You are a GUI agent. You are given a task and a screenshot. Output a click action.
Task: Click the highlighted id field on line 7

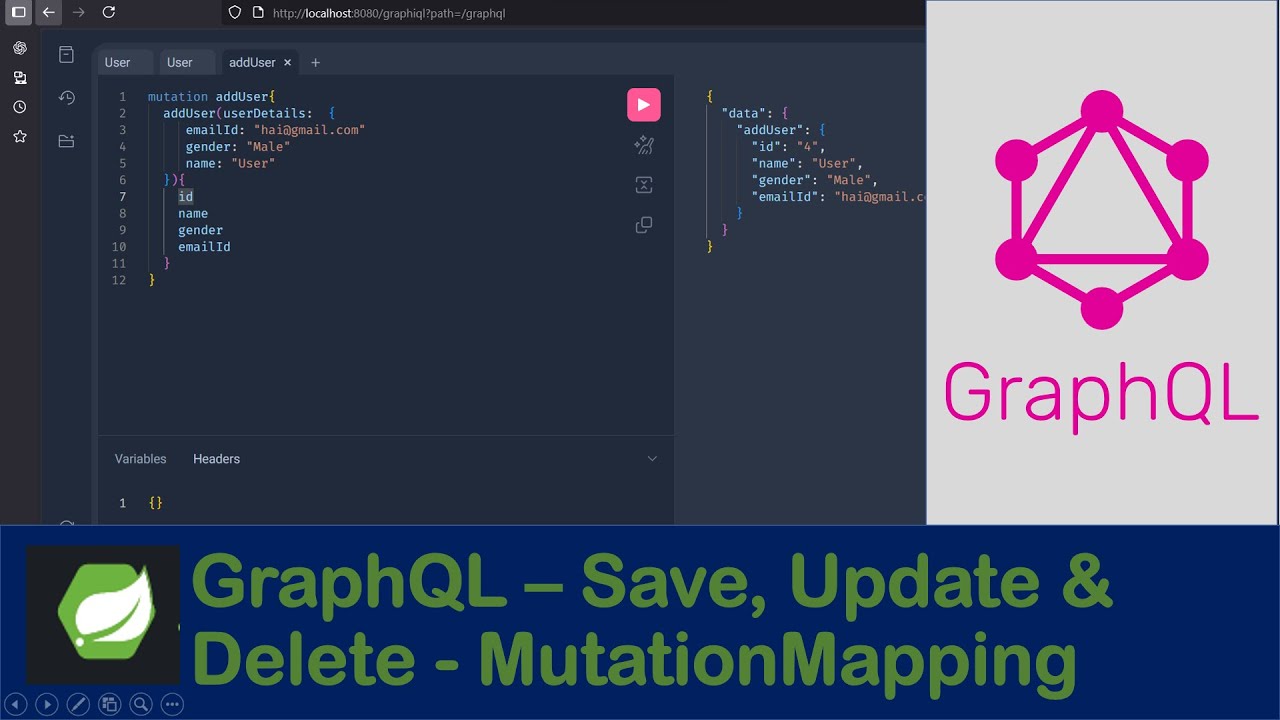(186, 197)
